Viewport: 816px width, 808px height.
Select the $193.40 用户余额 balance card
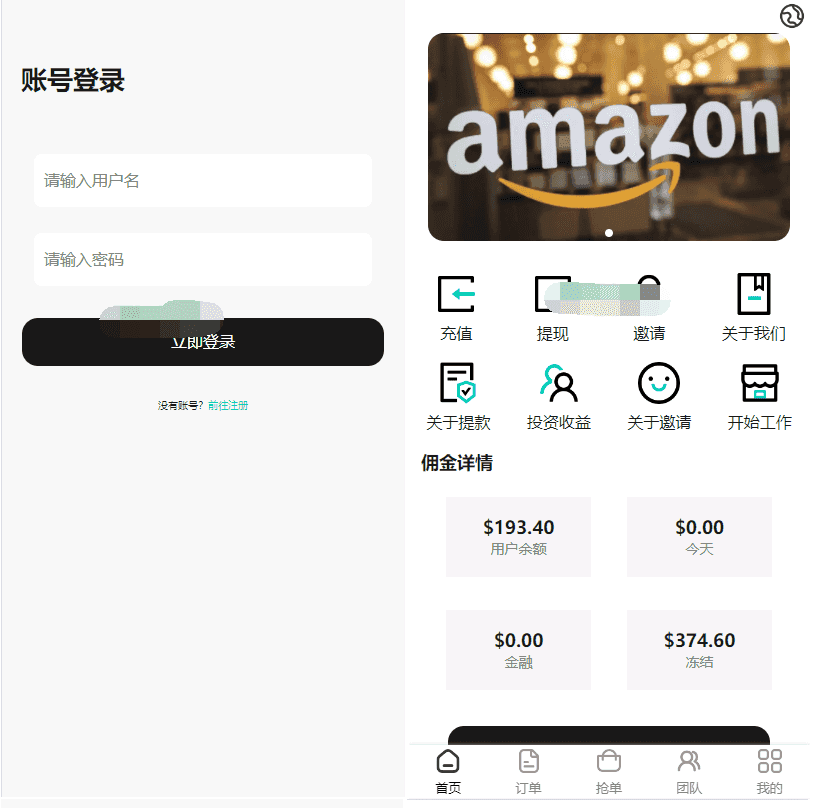click(x=518, y=537)
